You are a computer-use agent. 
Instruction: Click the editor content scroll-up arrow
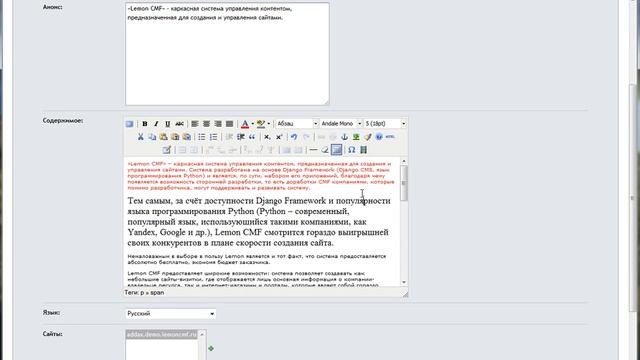point(404,162)
